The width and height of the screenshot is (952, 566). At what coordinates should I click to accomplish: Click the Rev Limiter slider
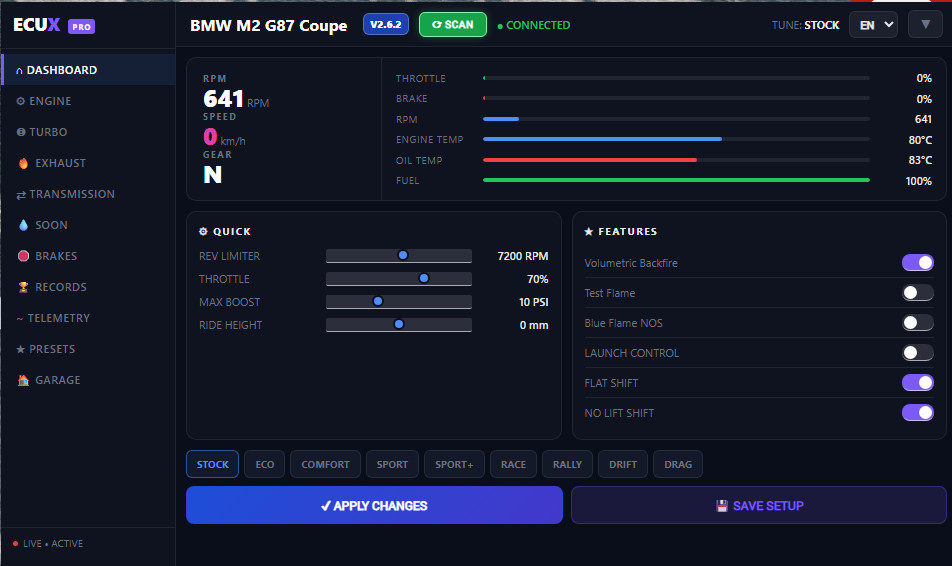click(399, 256)
